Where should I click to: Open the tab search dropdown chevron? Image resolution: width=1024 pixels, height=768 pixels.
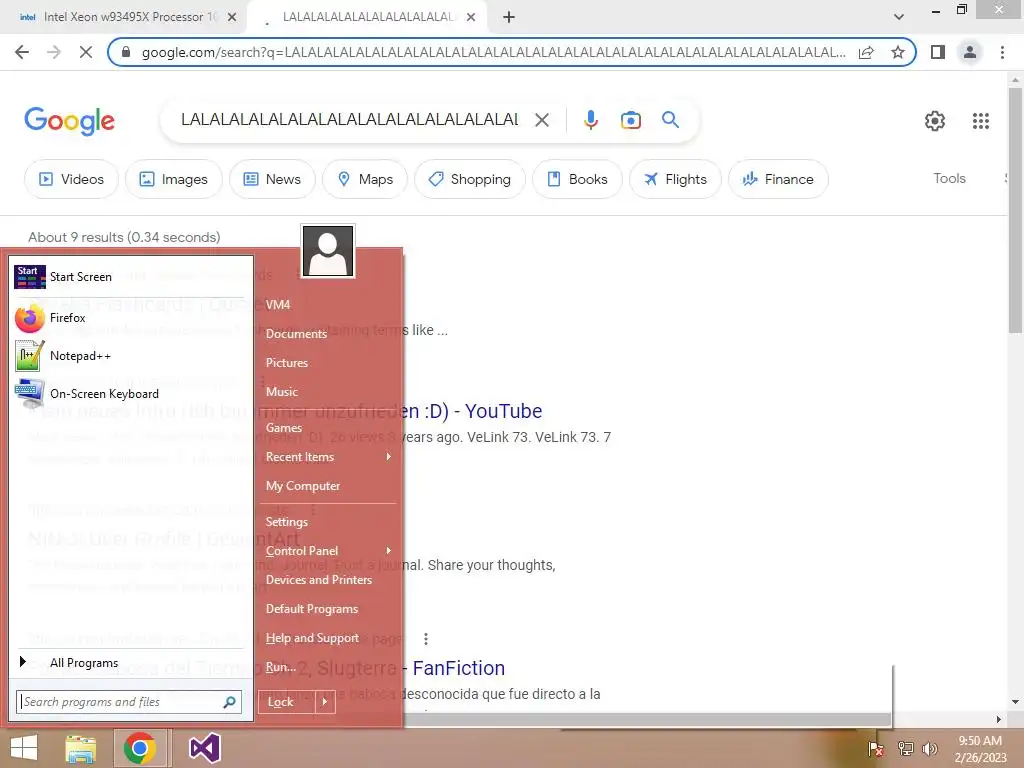[x=899, y=17]
